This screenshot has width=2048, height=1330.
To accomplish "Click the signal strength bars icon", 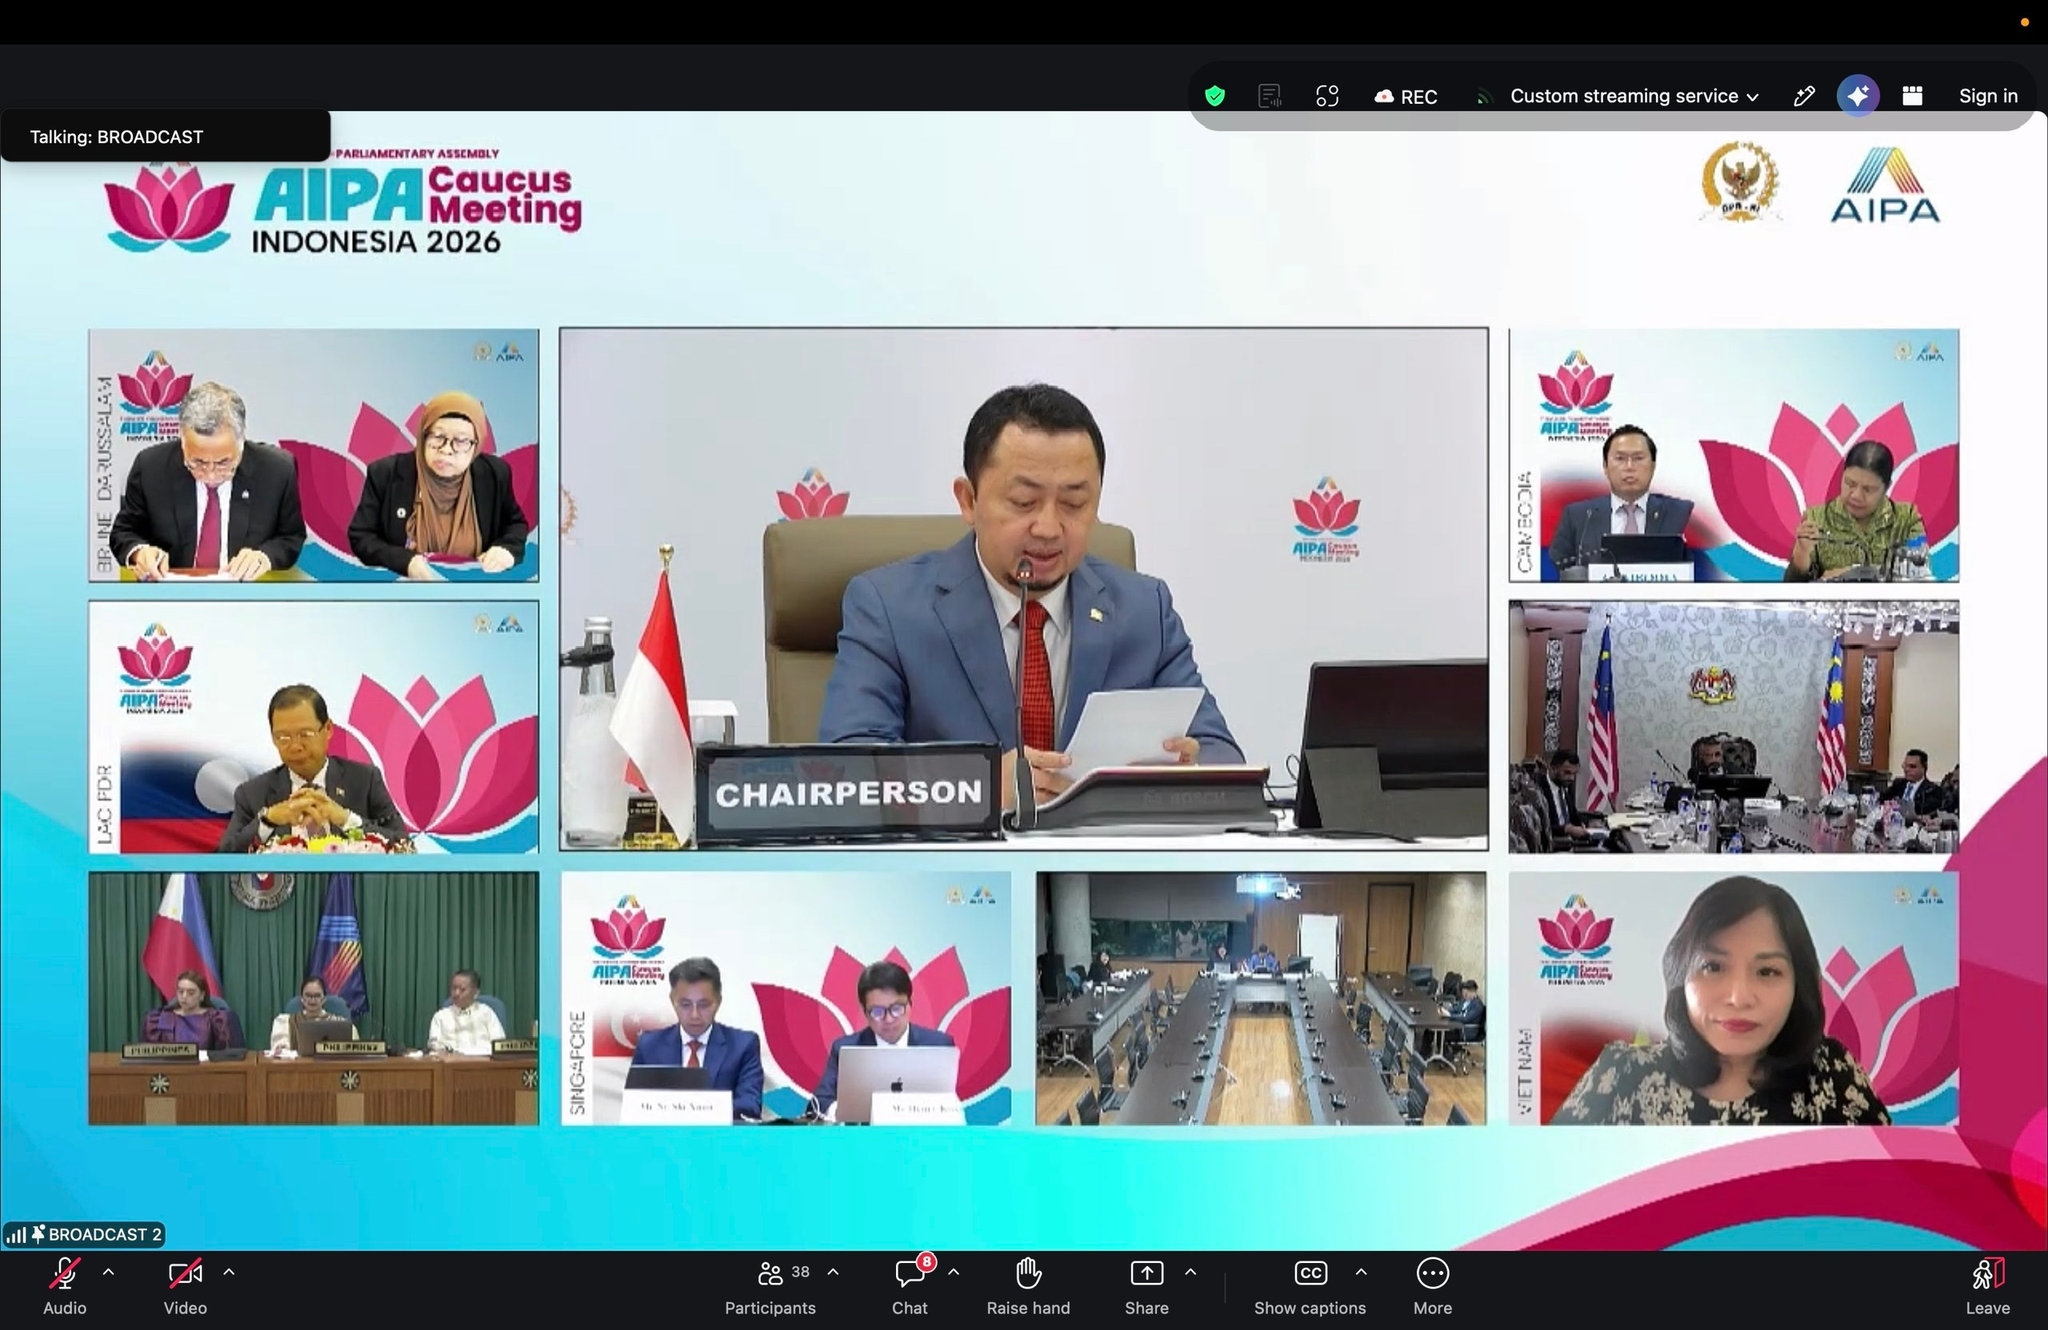I will click(16, 1236).
